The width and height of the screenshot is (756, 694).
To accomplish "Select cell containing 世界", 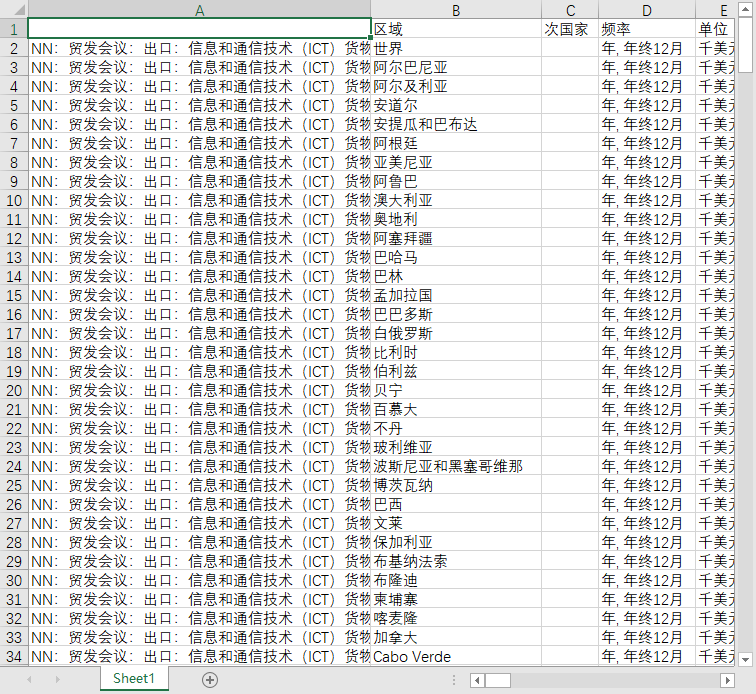I will point(456,48).
